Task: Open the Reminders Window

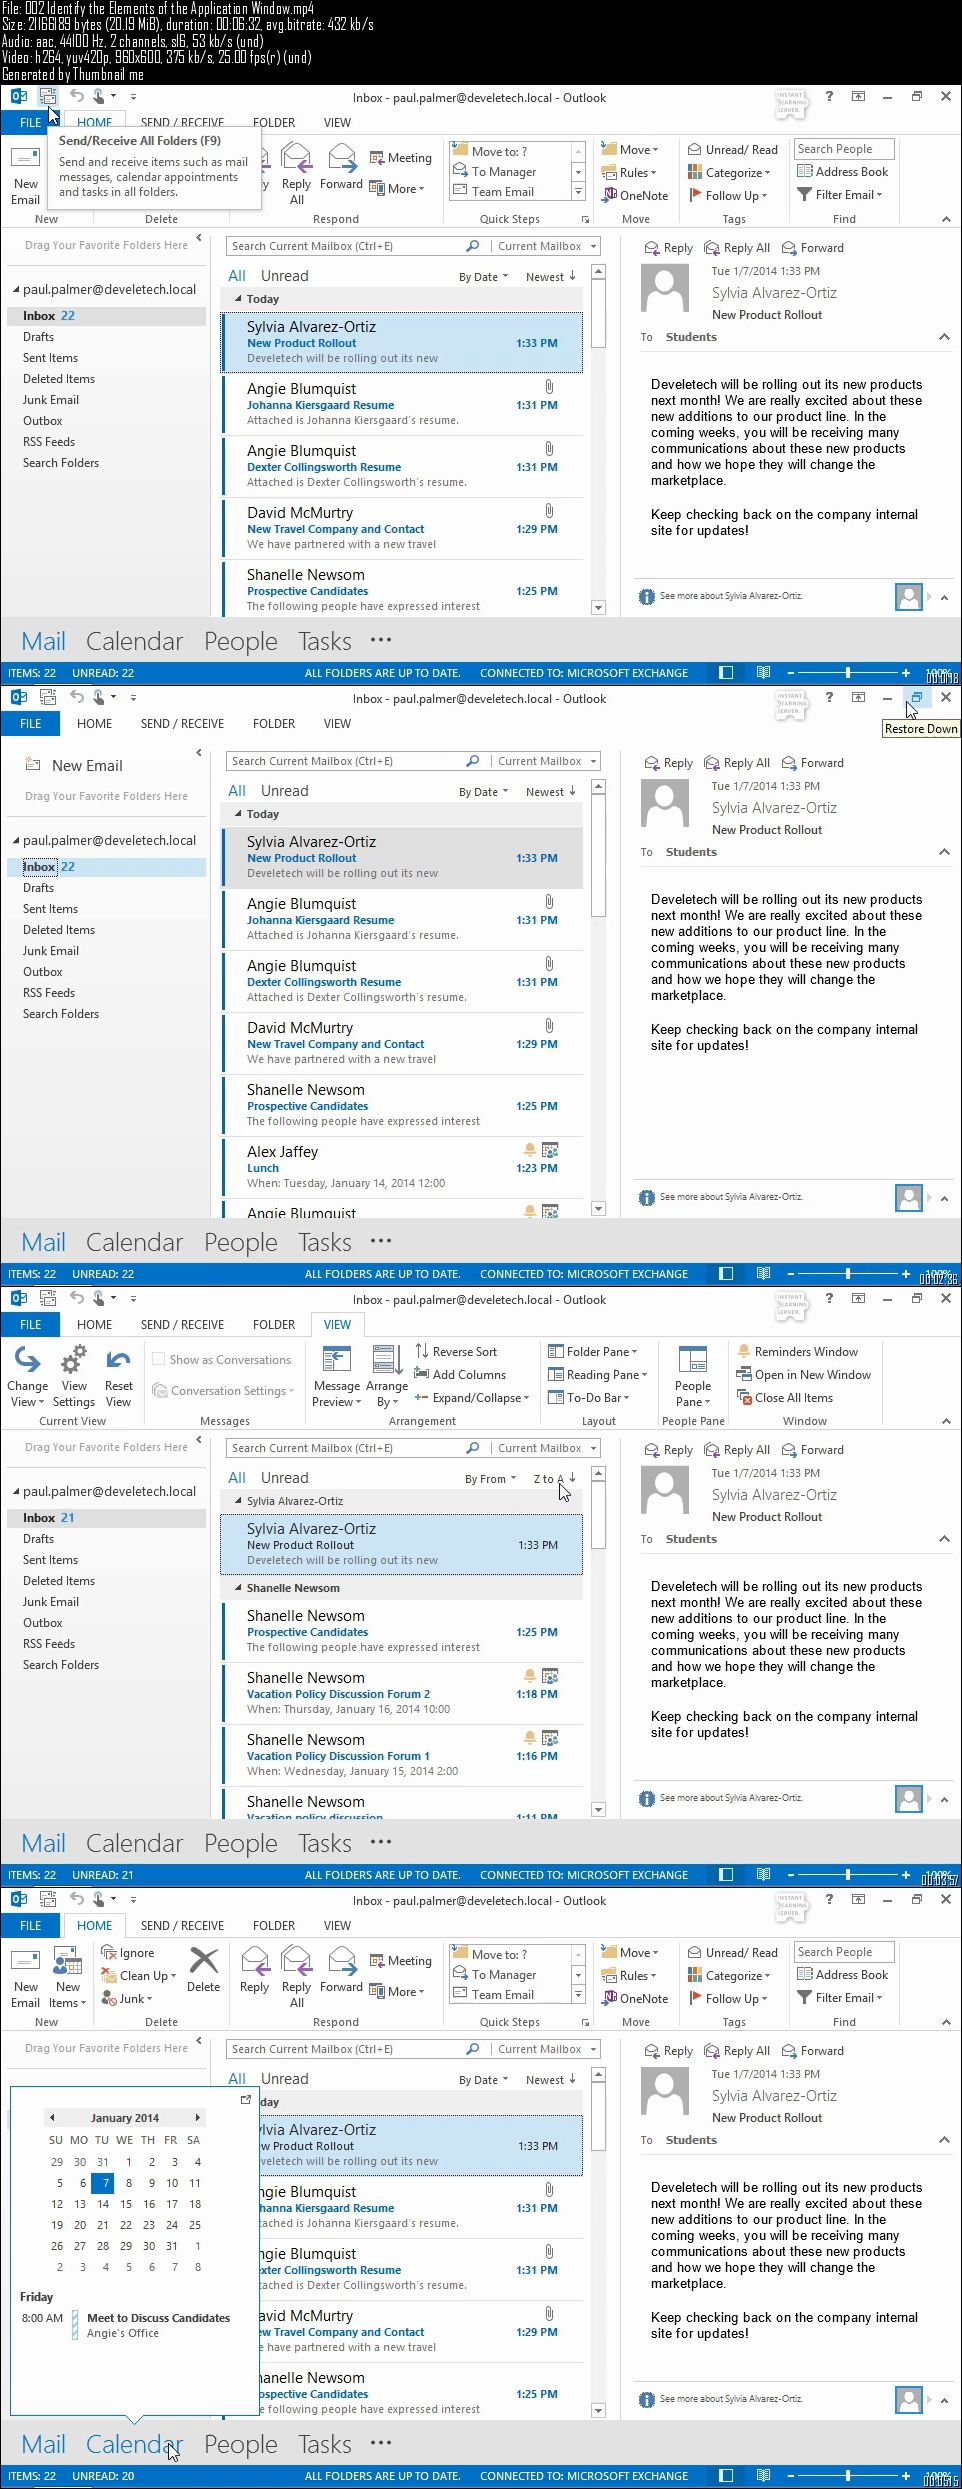Action: pos(797,1351)
